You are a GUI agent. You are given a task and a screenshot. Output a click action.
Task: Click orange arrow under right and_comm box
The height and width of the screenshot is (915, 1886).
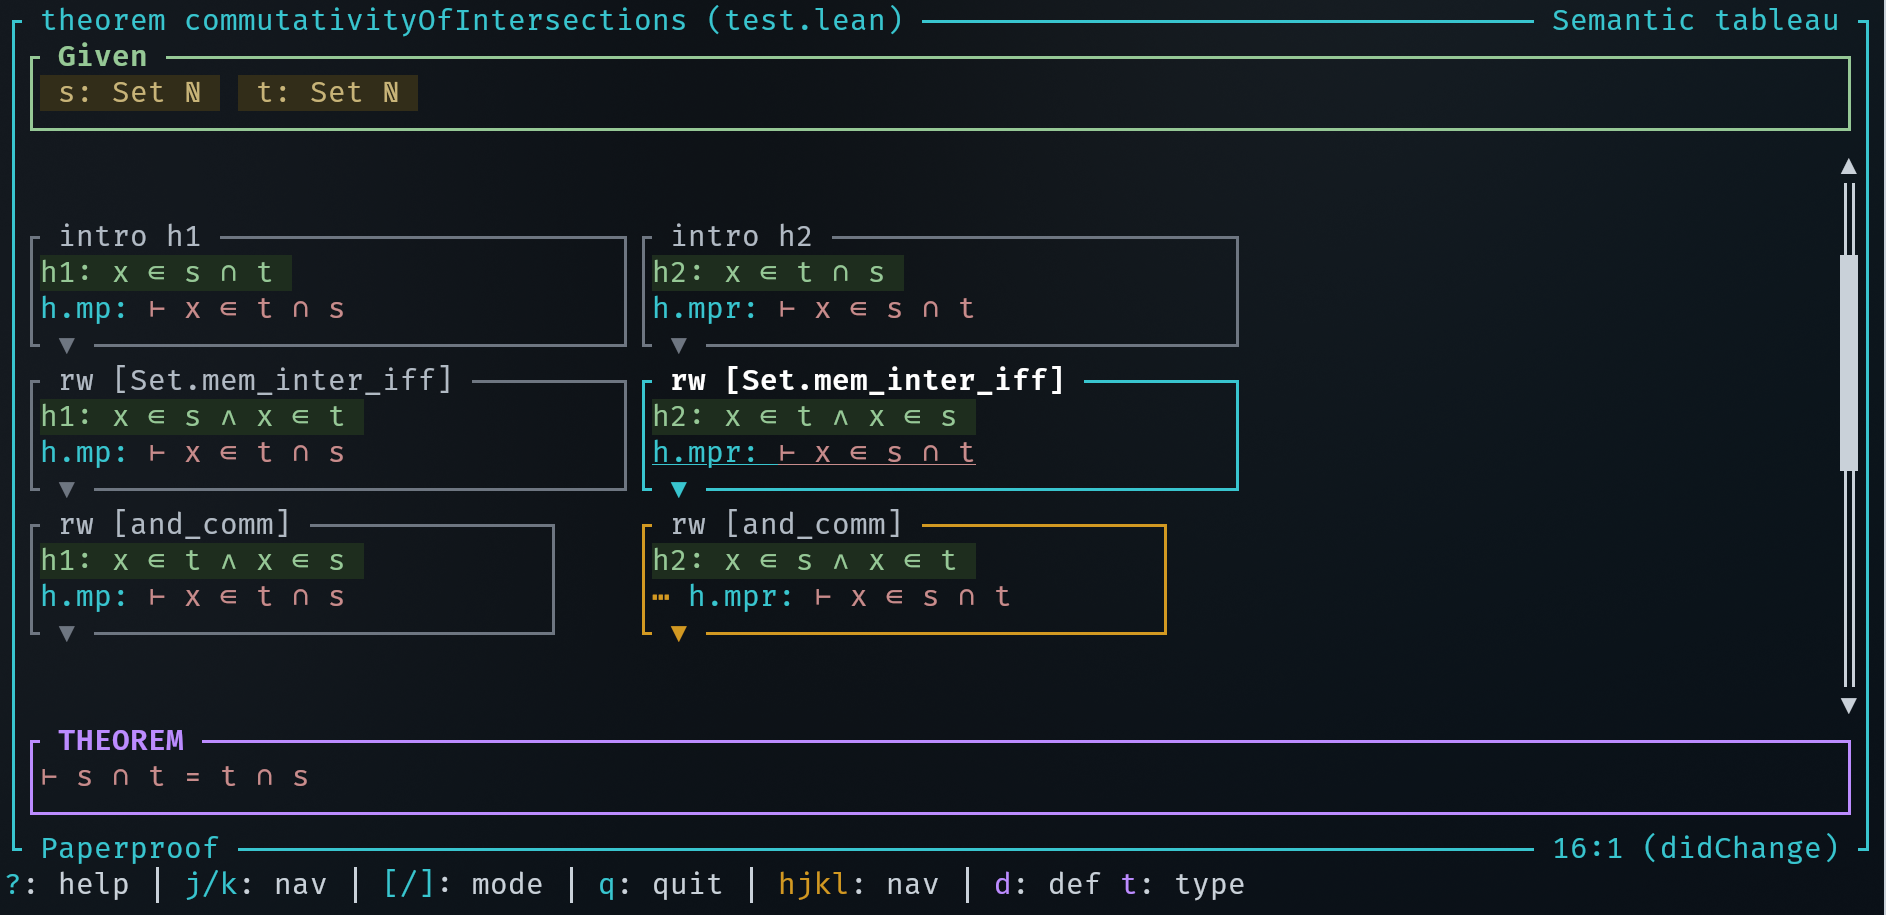[679, 634]
